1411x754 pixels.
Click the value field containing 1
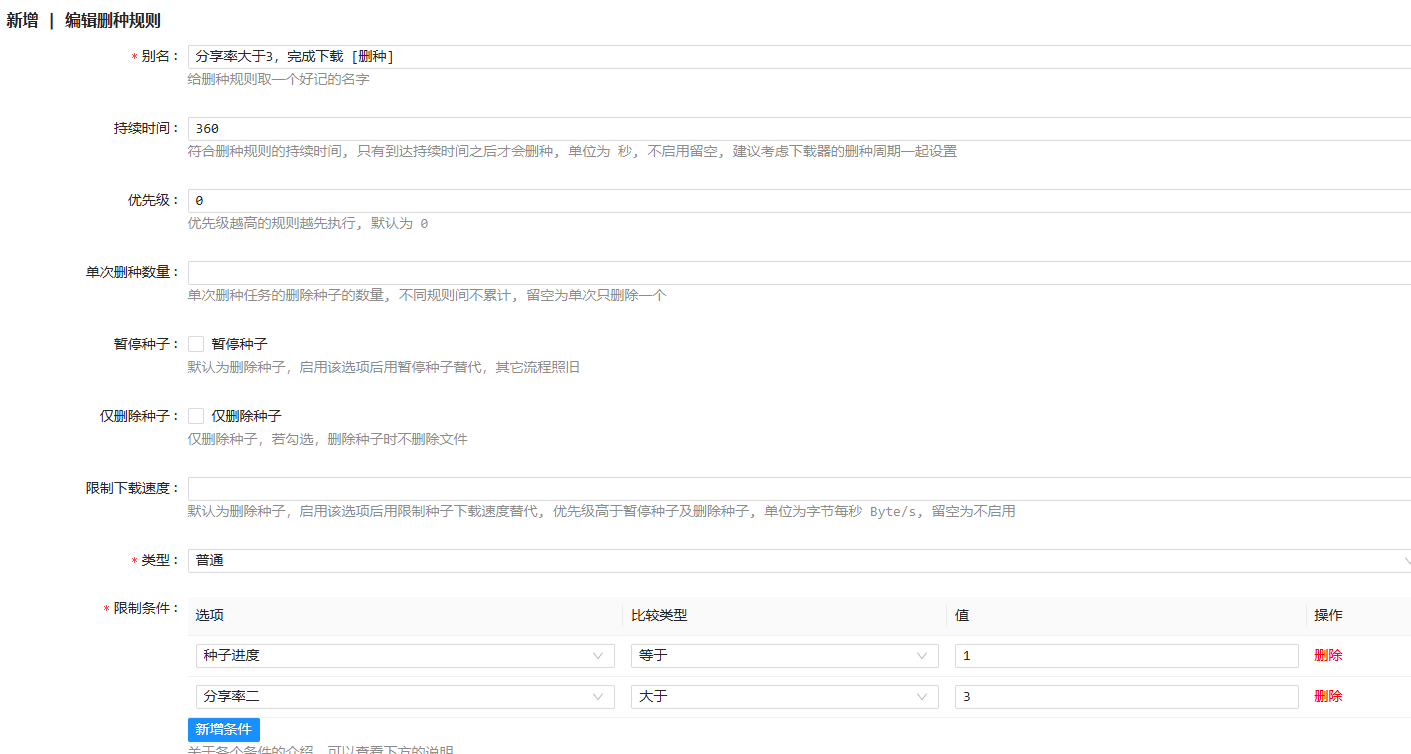(1126, 656)
